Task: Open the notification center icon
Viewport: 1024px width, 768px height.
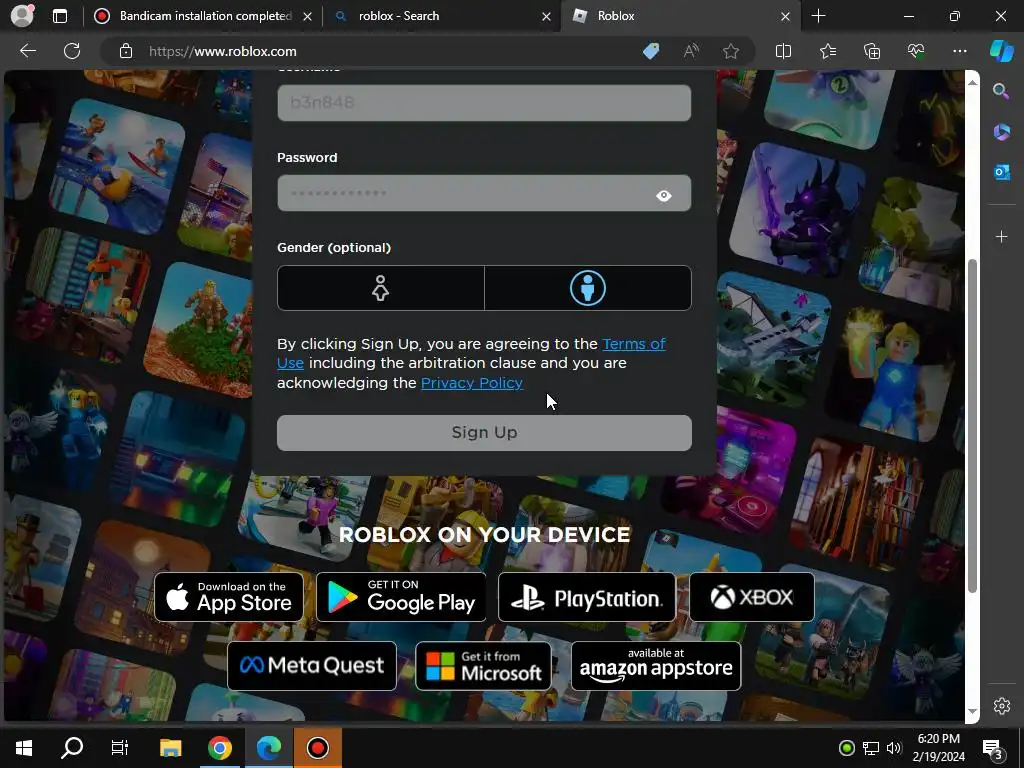Action: pyautogui.click(x=993, y=748)
